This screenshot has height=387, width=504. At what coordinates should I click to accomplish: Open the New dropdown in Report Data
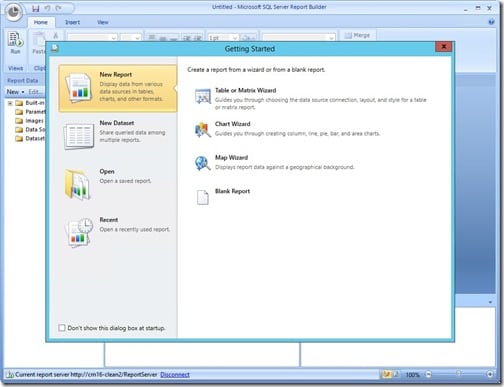15,92
